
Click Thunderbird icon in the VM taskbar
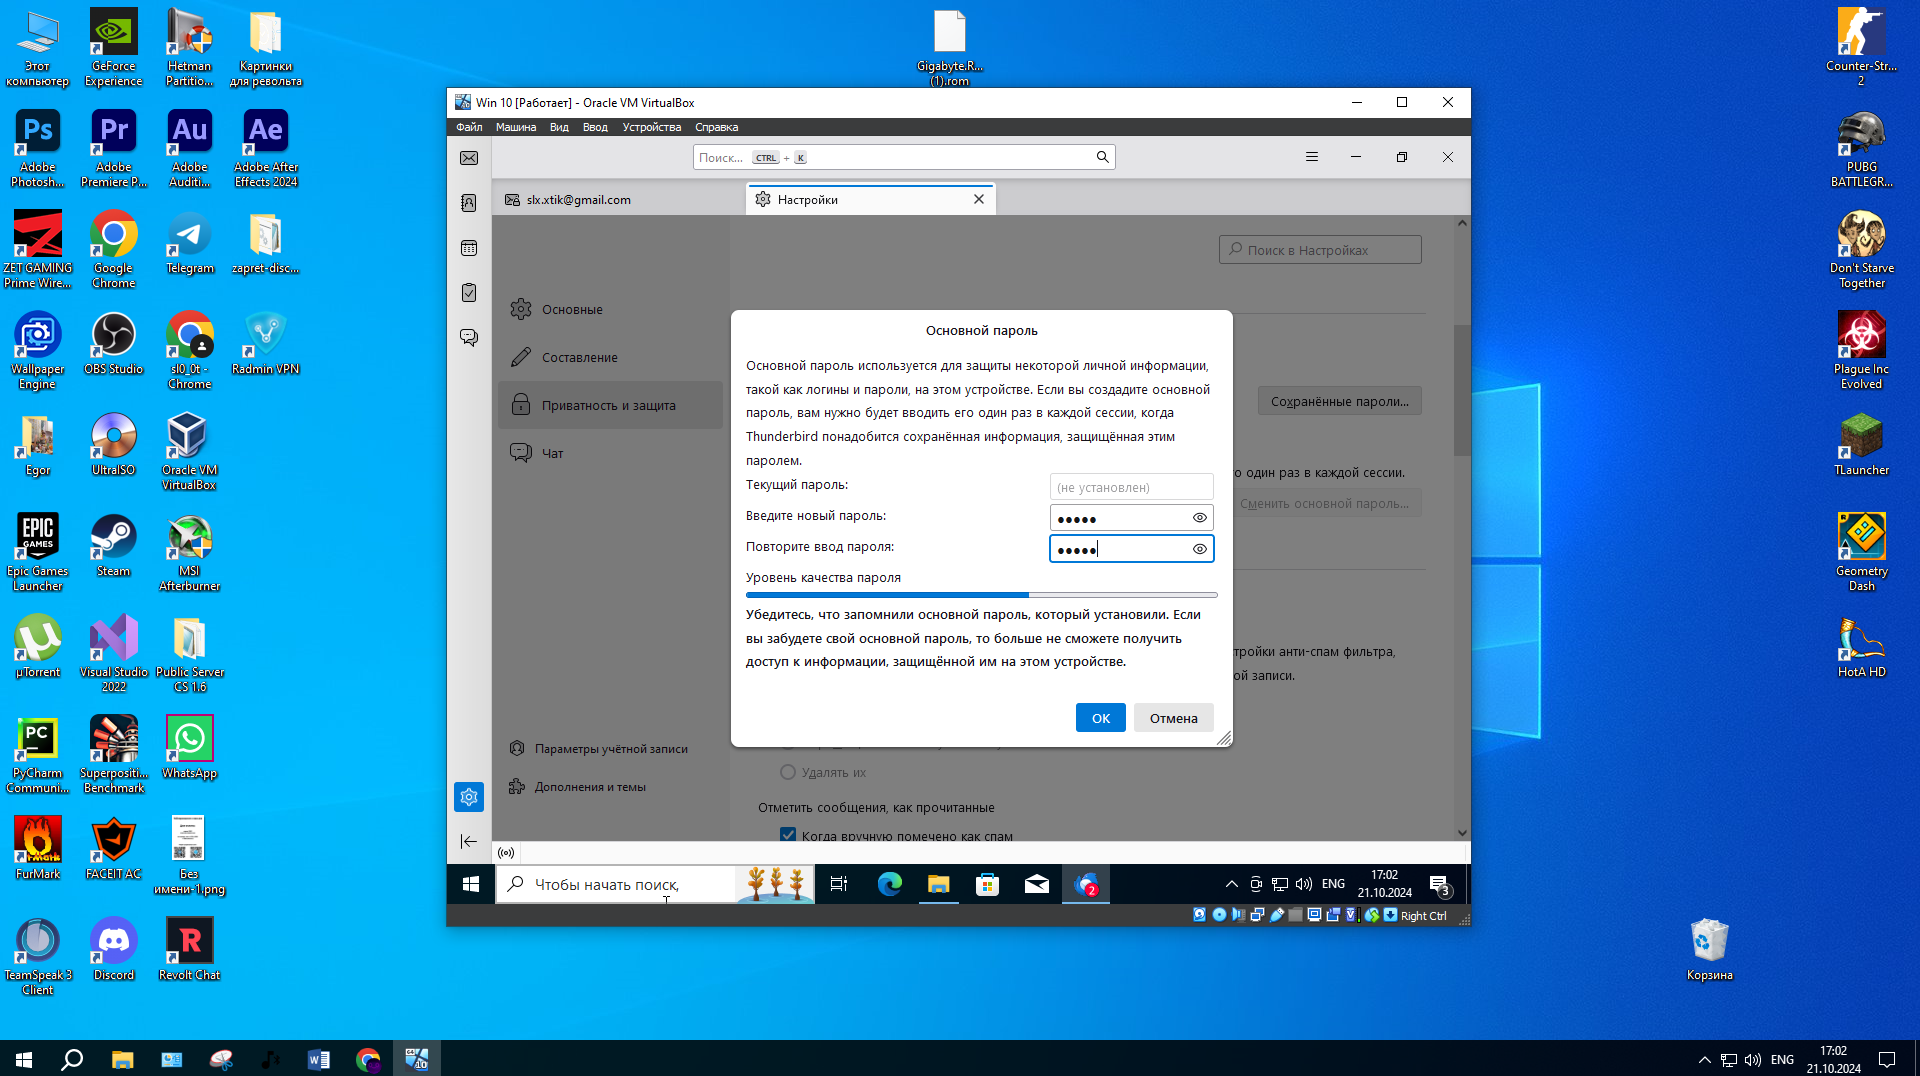tap(1086, 884)
